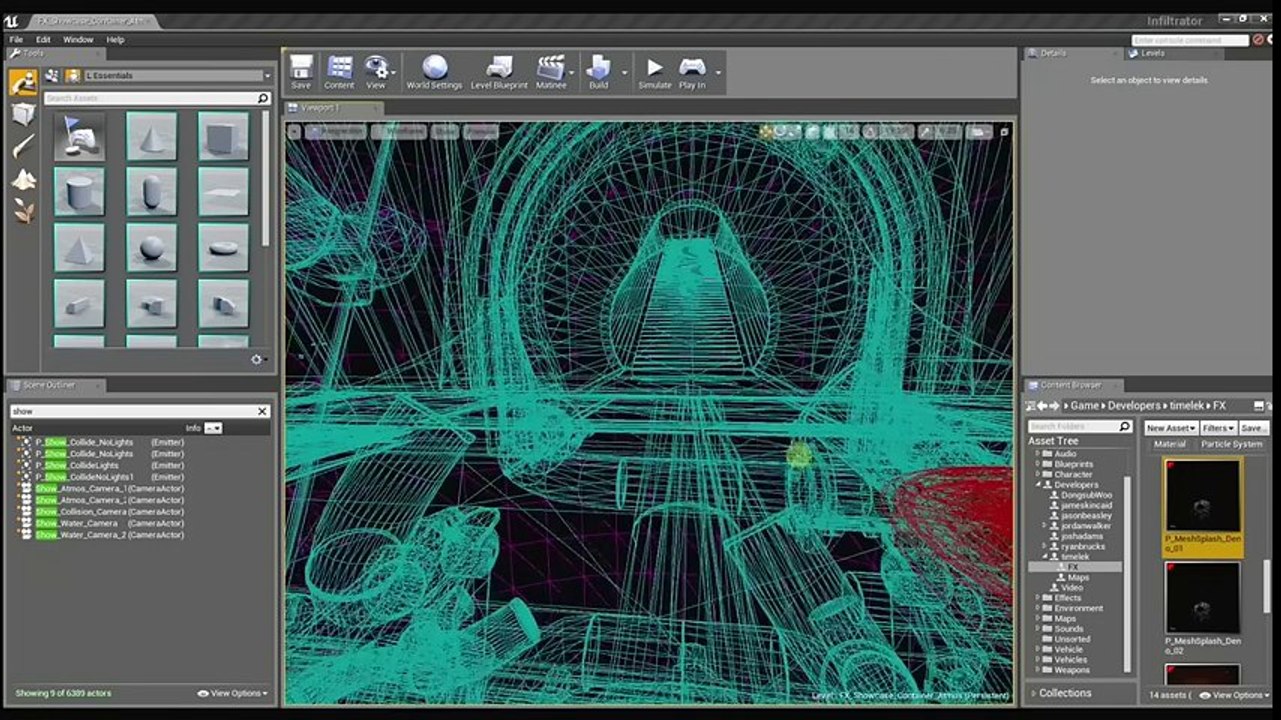Select the capsule primitive thumbnail

click(152, 192)
